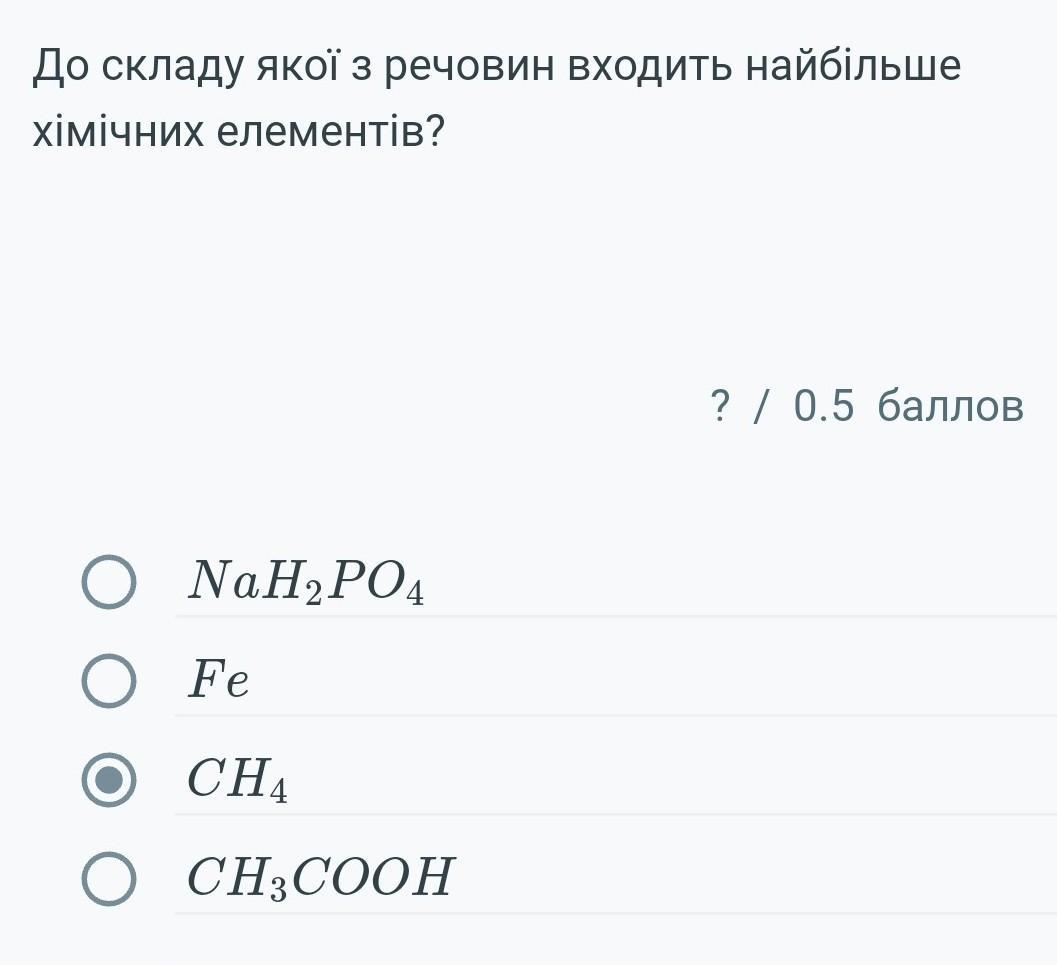Click the selected CH₄ radio button
This screenshot has width=1057, height=965.
pyautogui.click(x=108, y=780)
